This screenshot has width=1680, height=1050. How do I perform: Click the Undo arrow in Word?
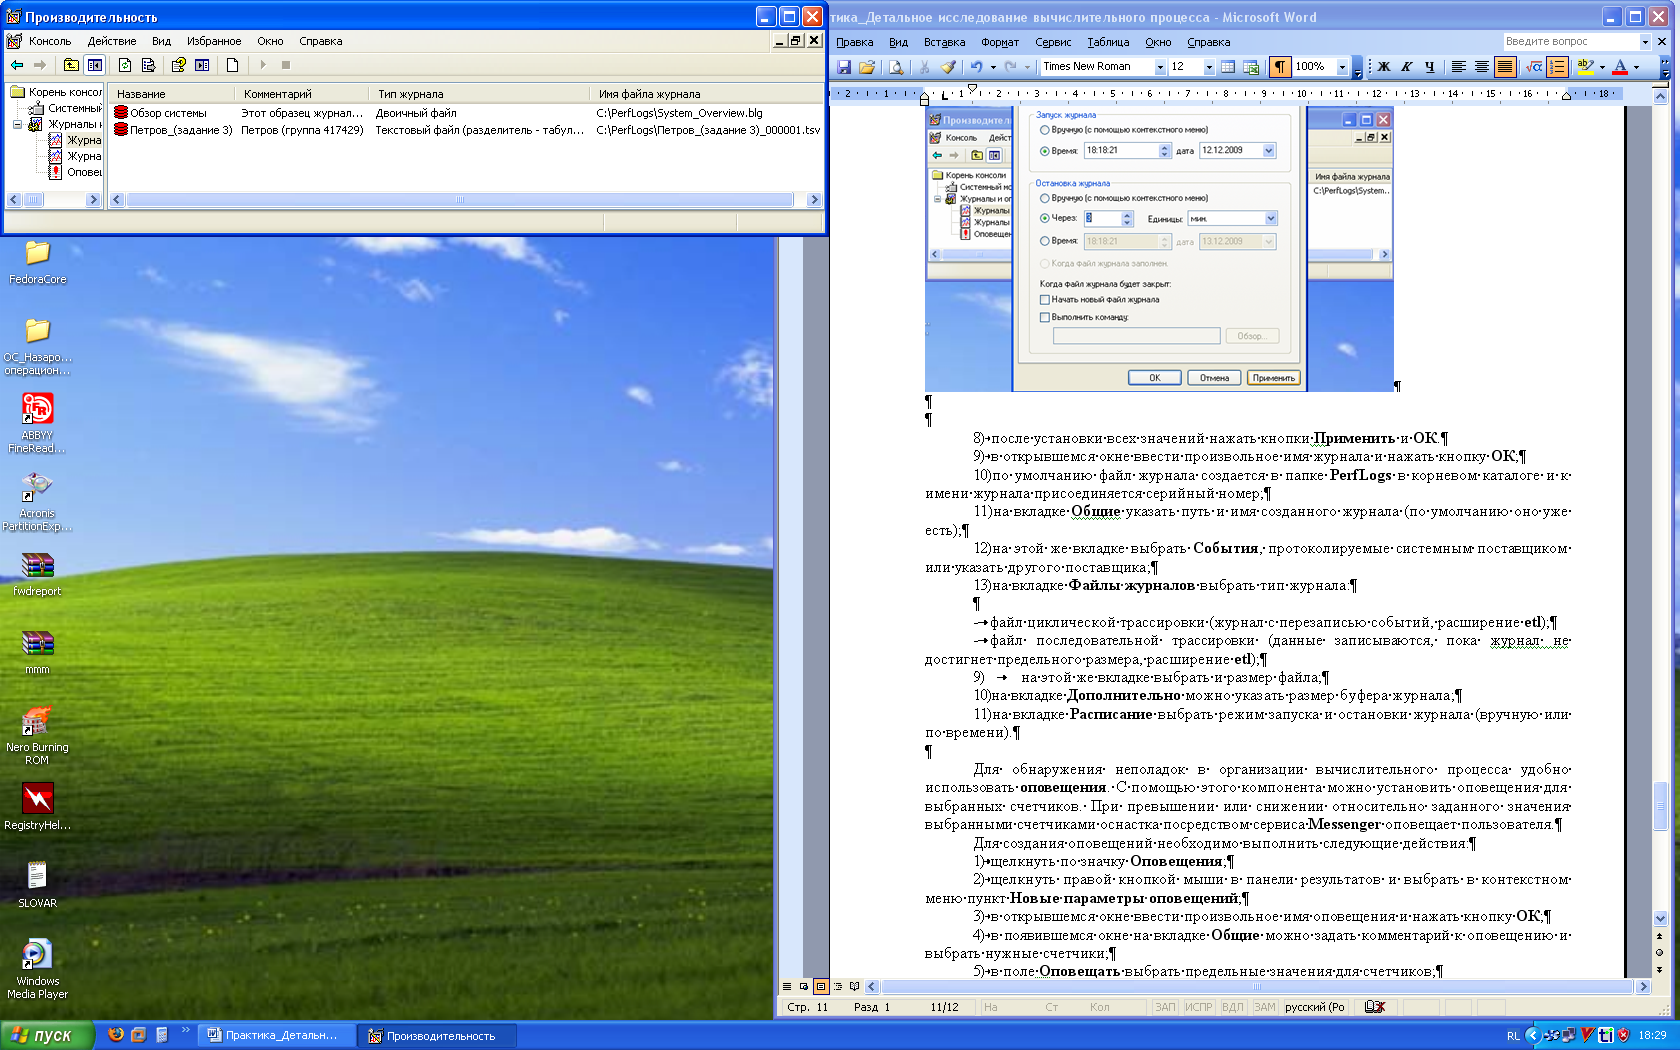pos(976,67)
